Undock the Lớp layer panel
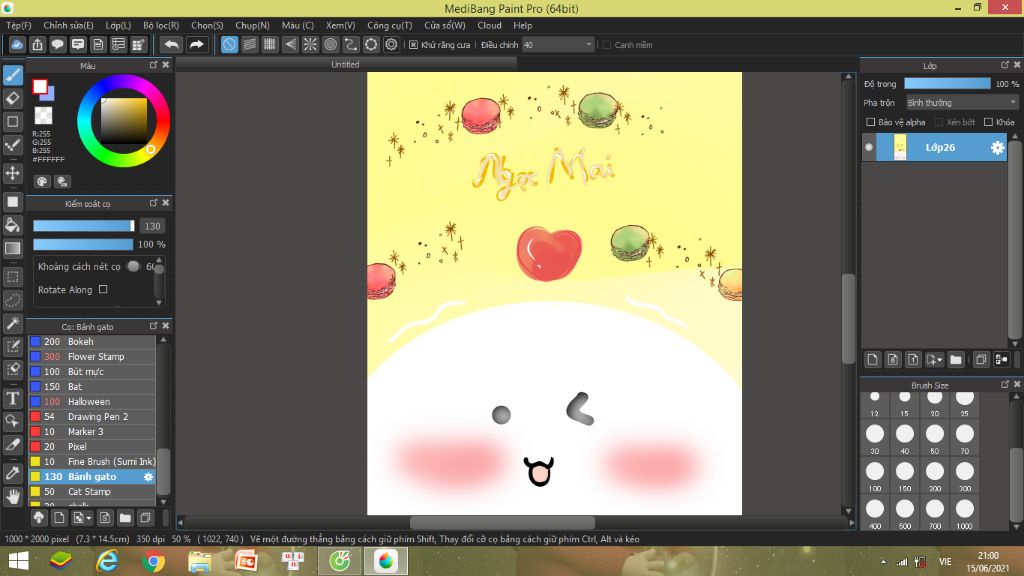1024x576 pixels. tap(1005, 65)
